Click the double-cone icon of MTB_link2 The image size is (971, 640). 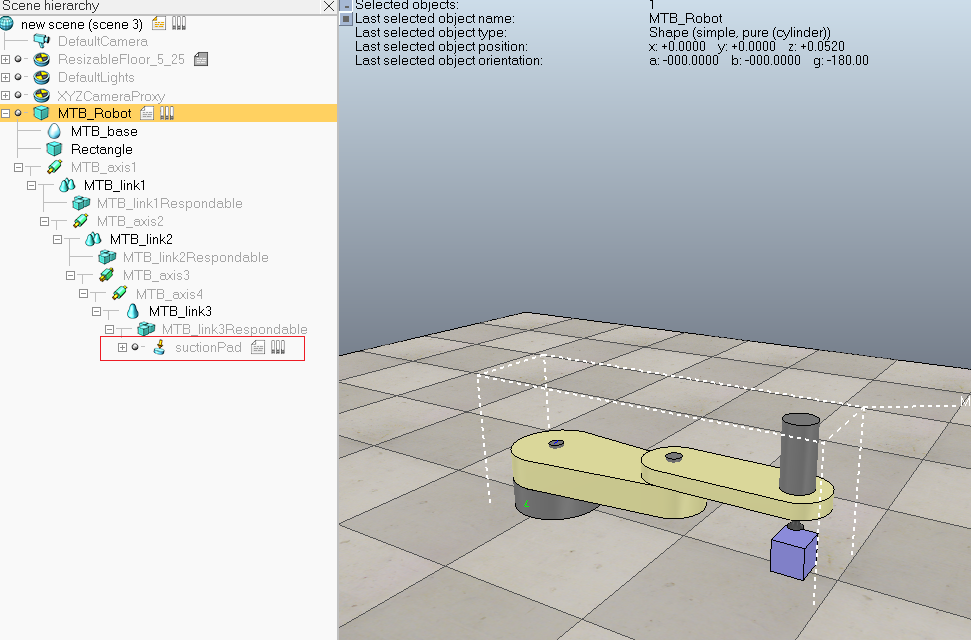(x=93, y=239)
